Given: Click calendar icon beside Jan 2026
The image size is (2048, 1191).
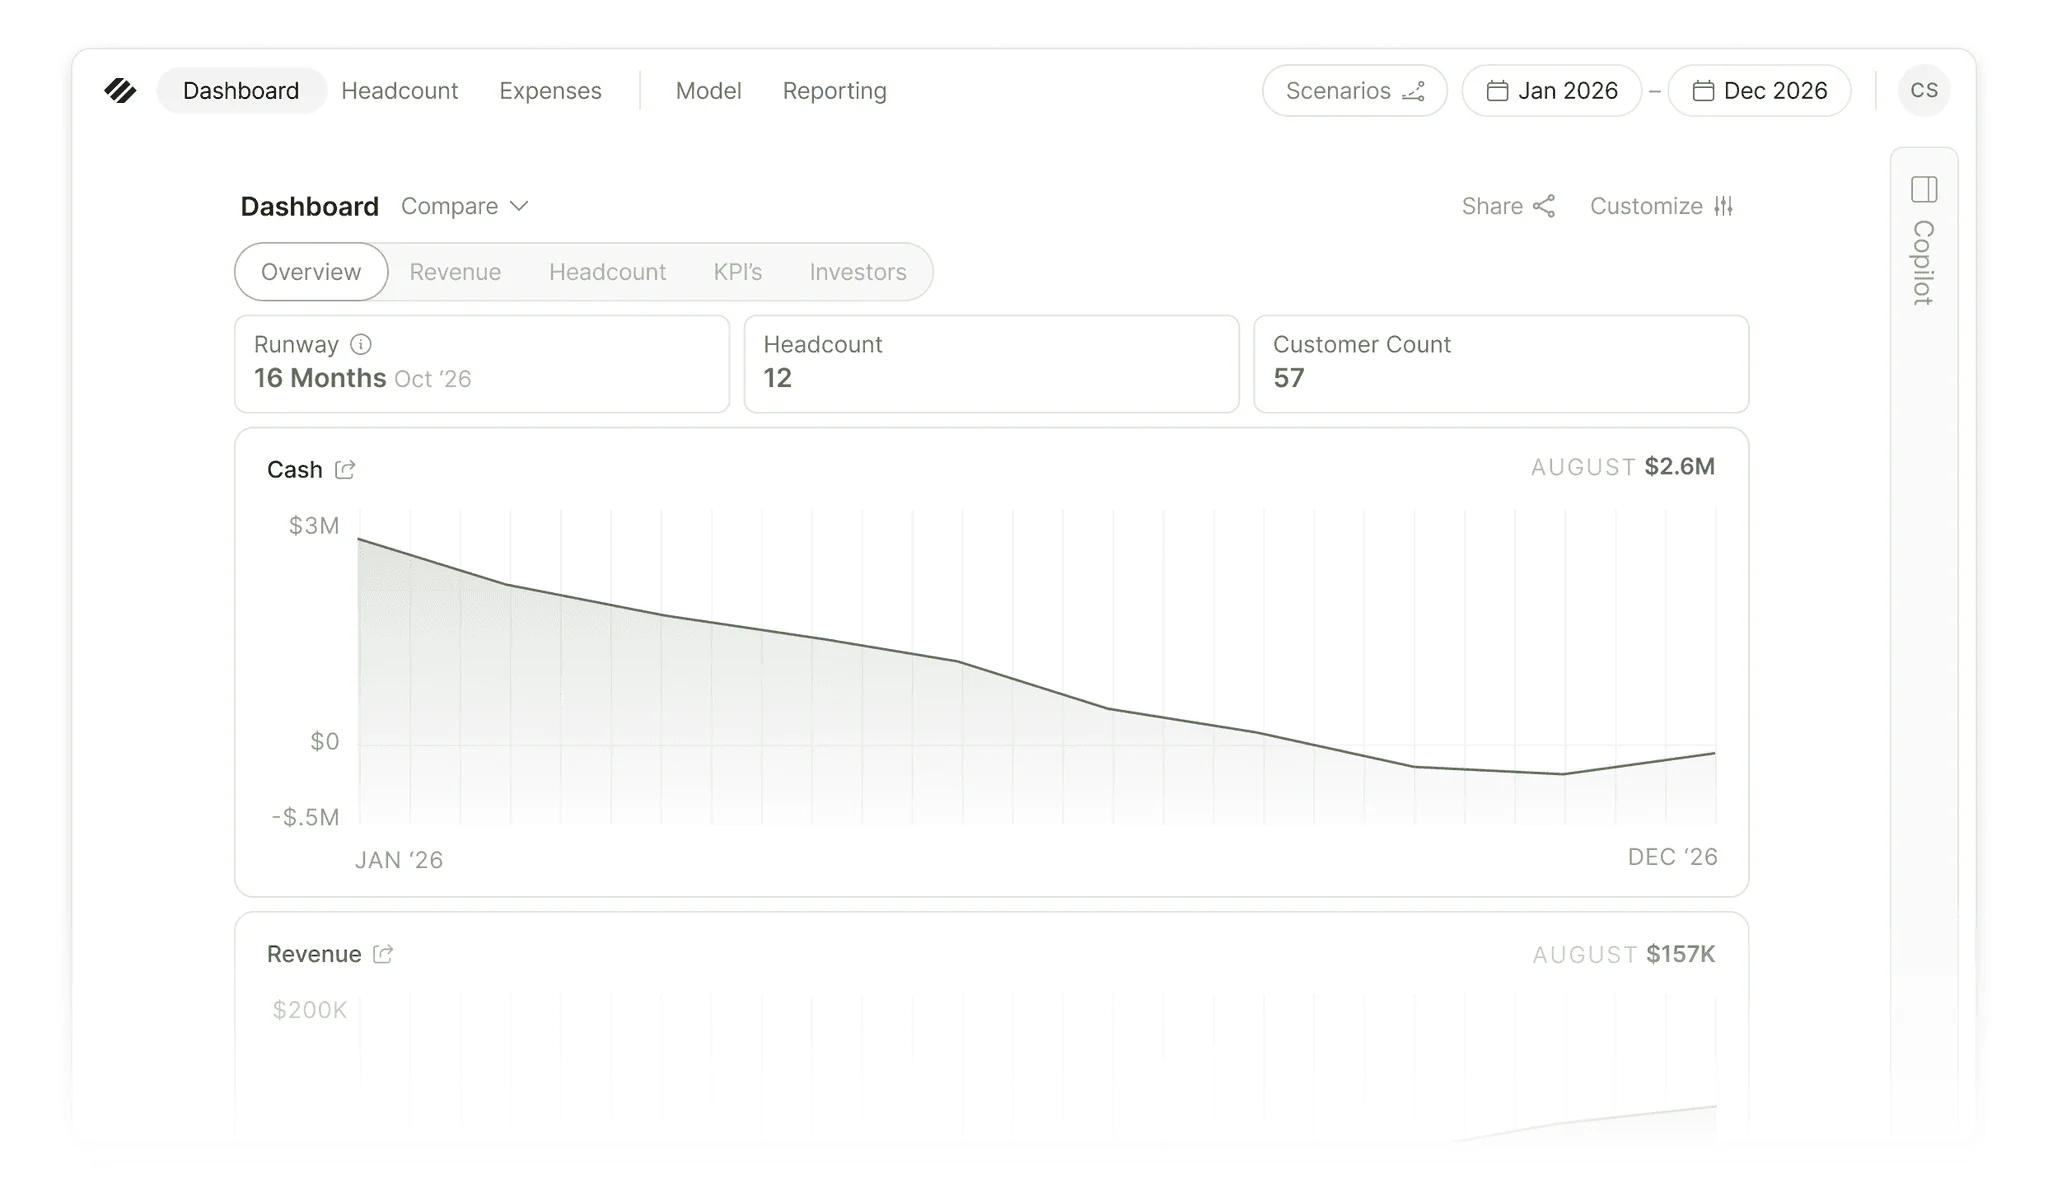Looking at the screenshot, I should (x=1497, y=91).
